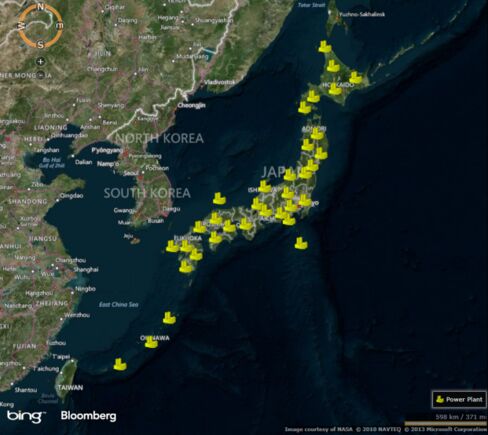This screenshot has width=488, height=435.
Task: Click the Busan city label
Action: [x=156, y=220]
